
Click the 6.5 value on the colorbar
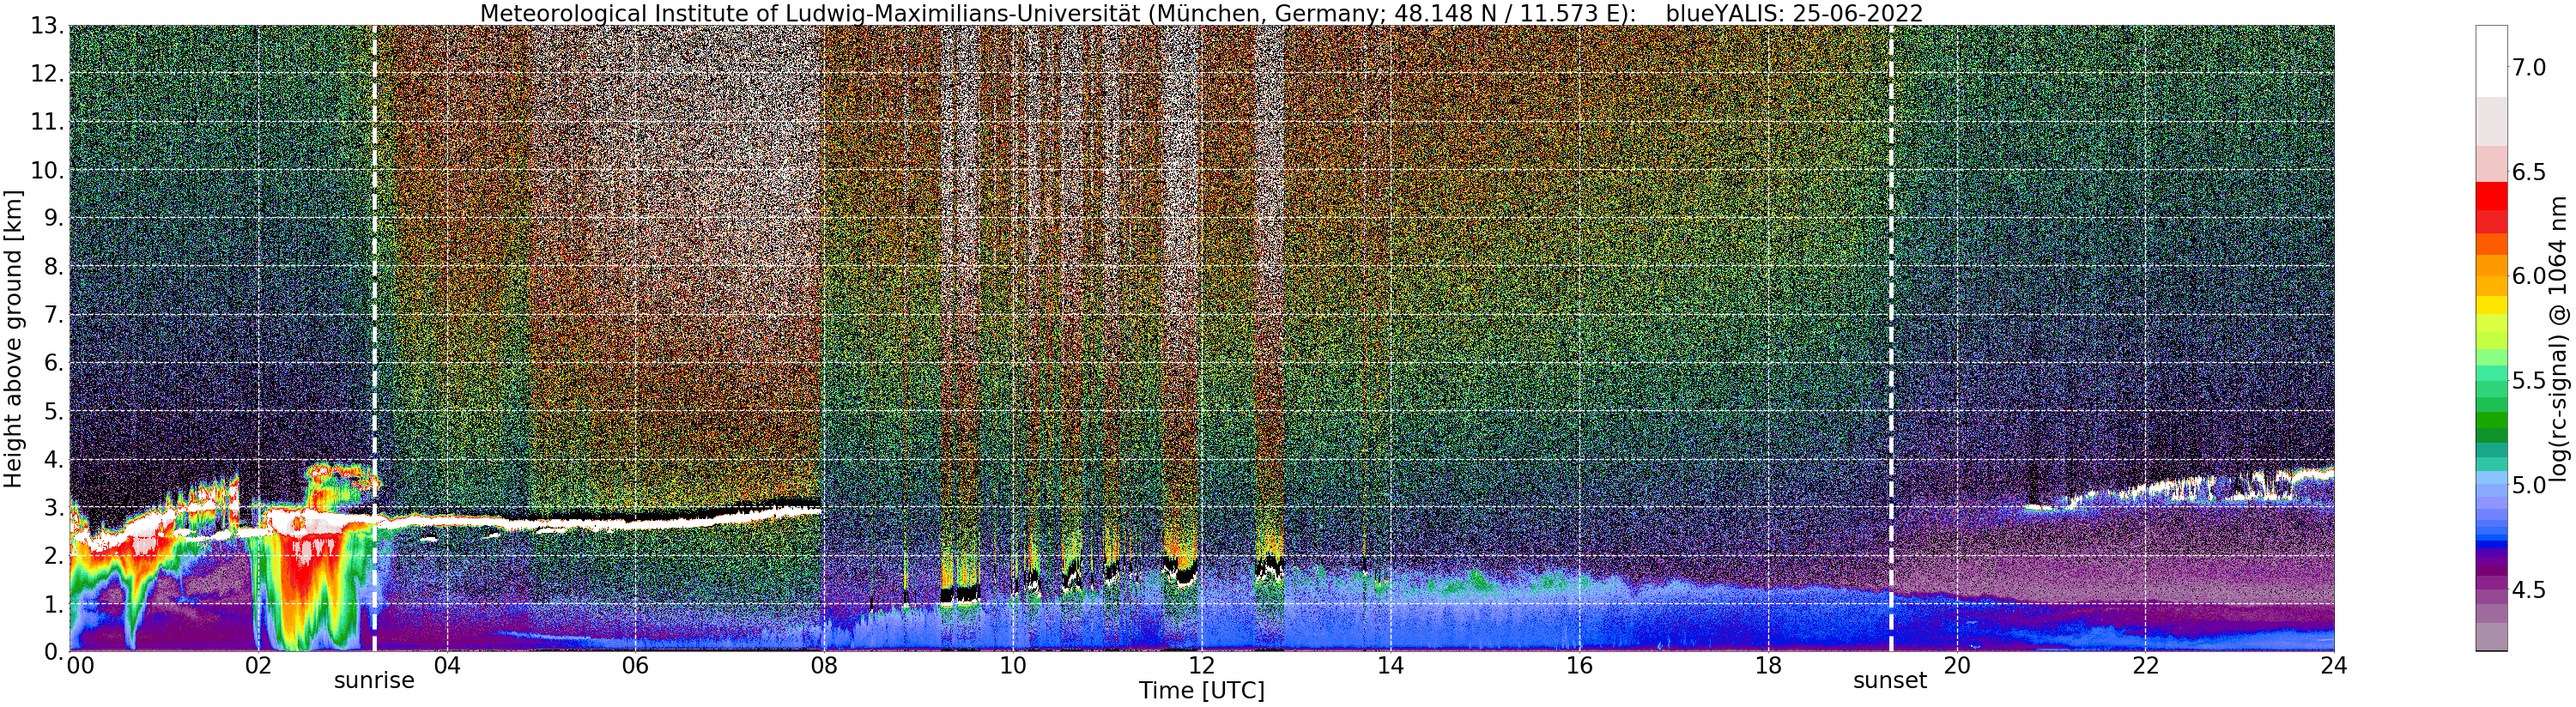tap(2529, 172)
